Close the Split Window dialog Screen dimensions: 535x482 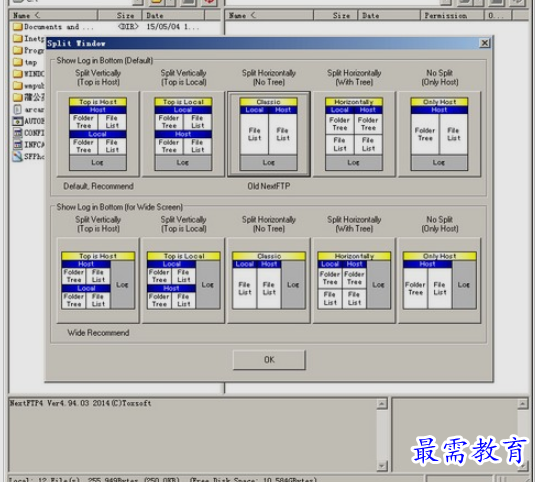(x=485, y=43)
